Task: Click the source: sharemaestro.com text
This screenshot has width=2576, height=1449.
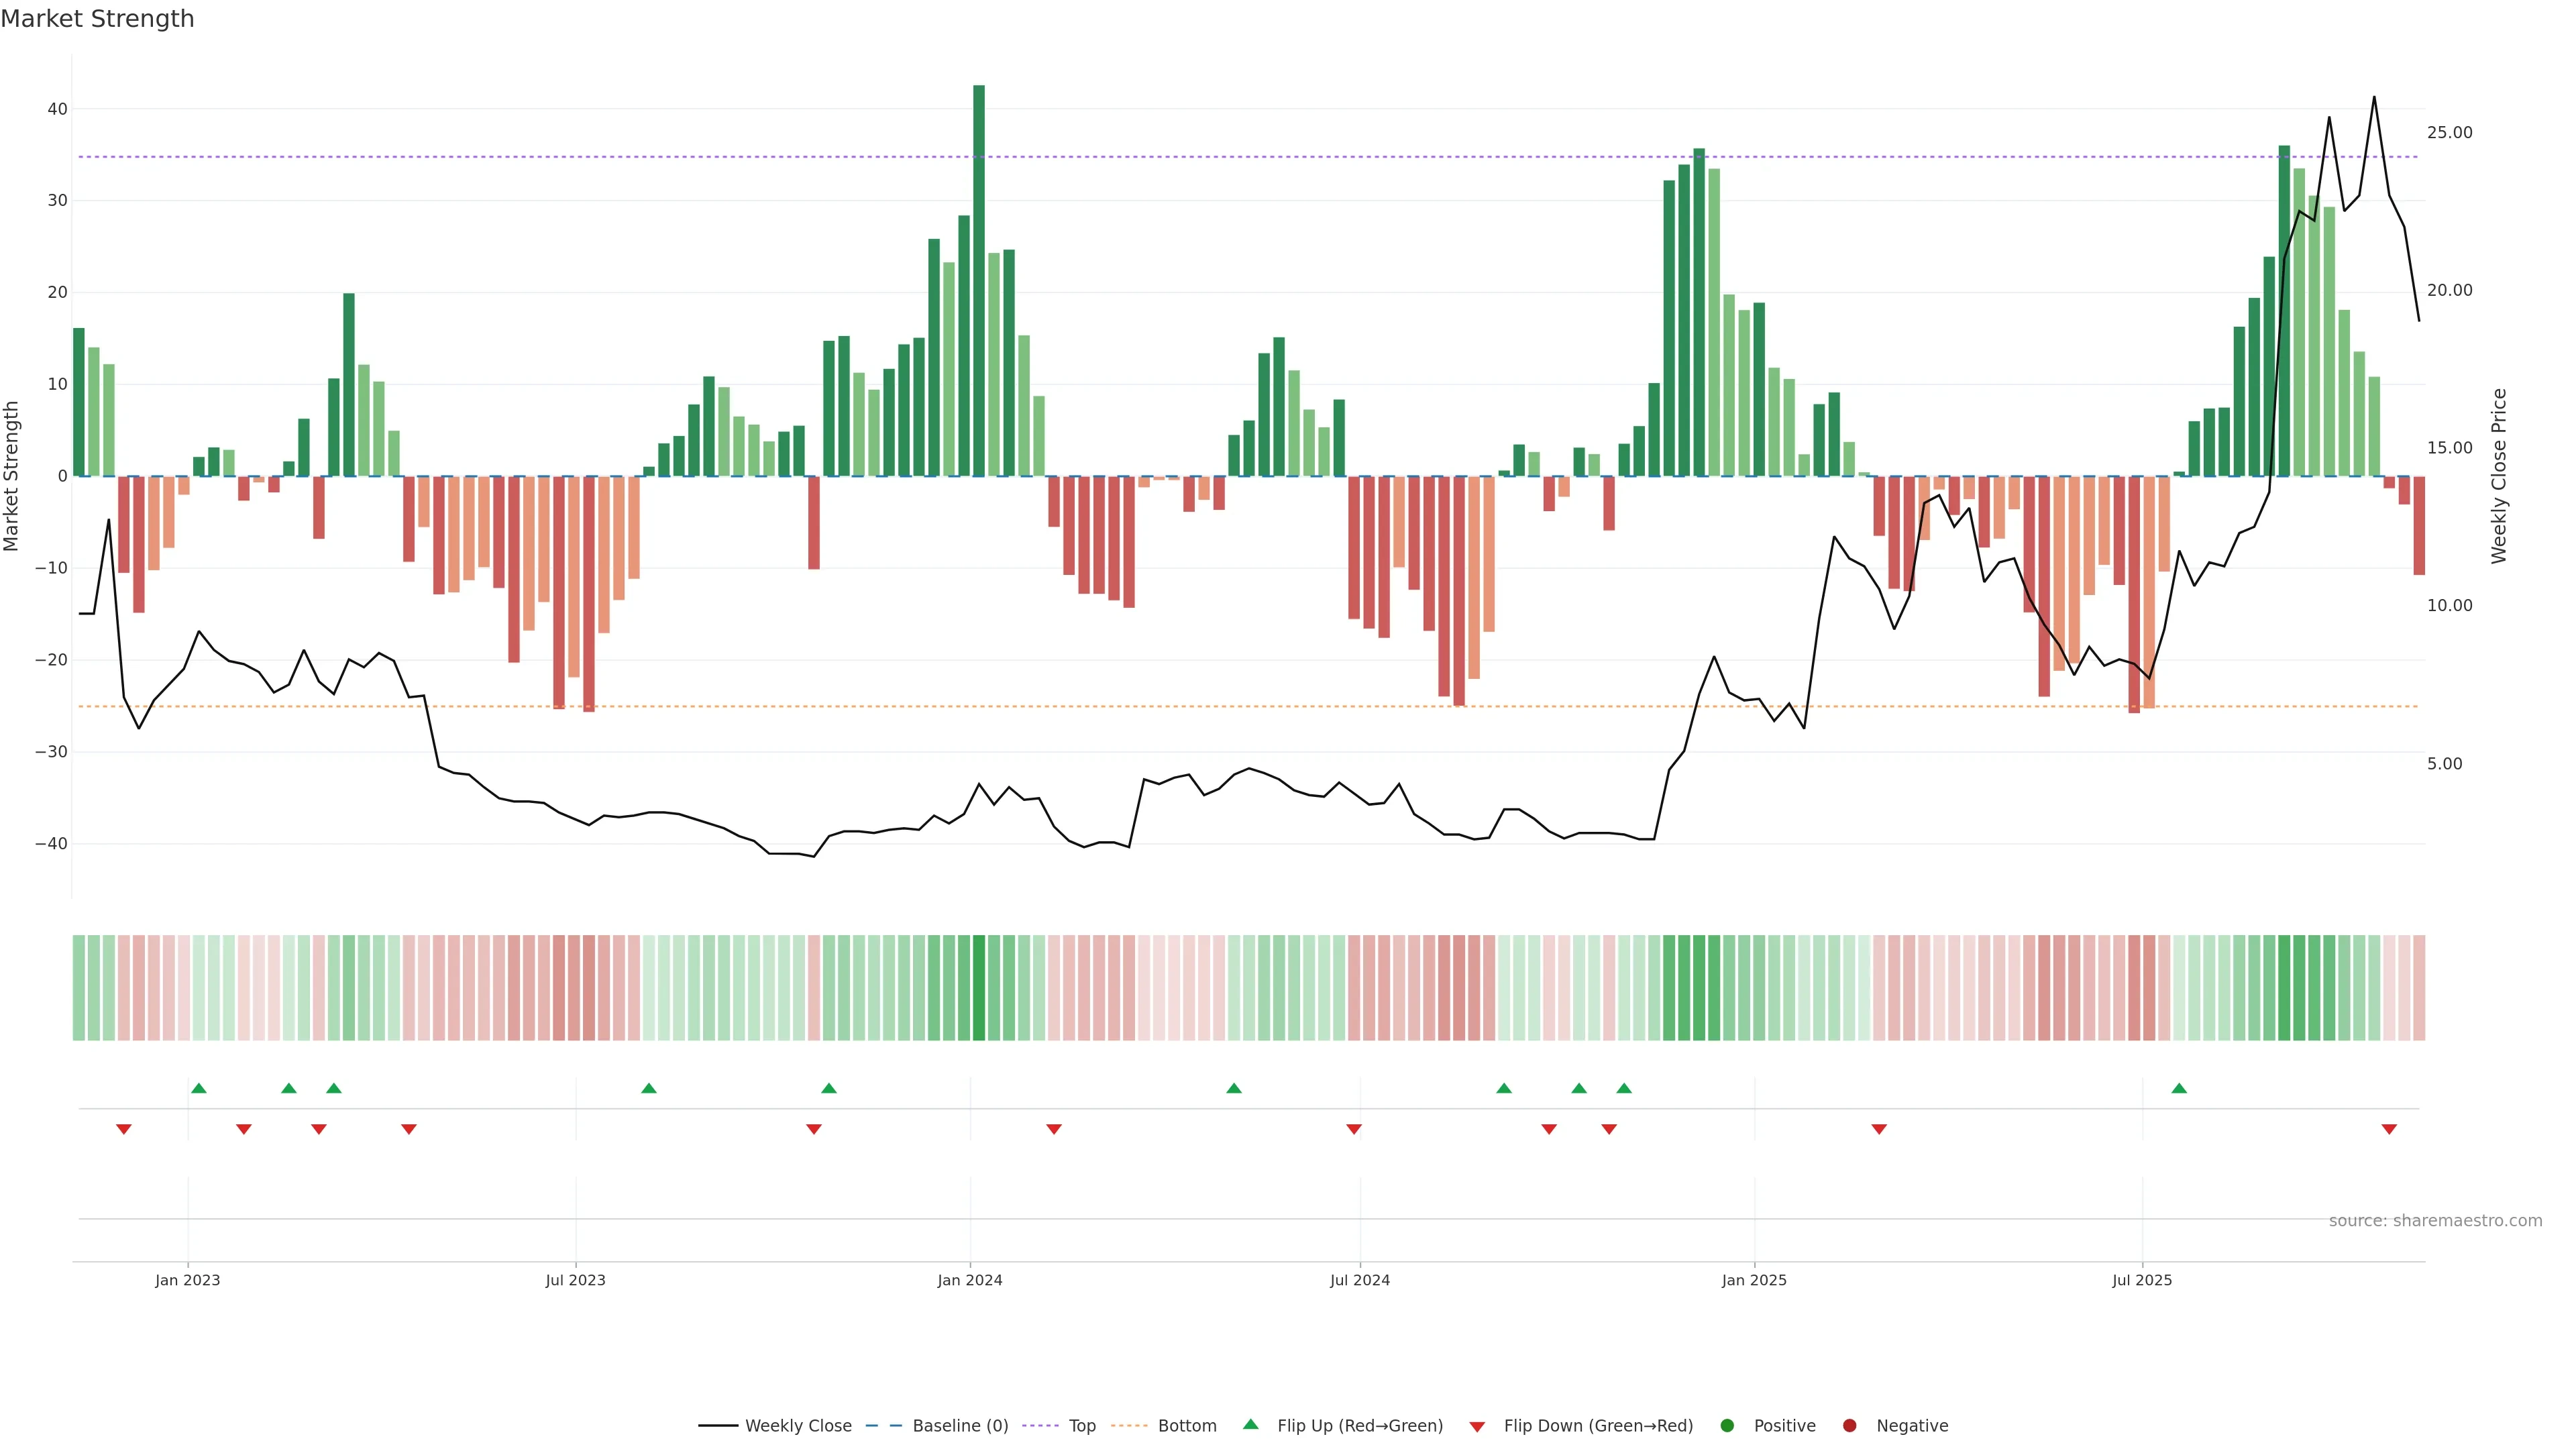Action: 2435,1221
